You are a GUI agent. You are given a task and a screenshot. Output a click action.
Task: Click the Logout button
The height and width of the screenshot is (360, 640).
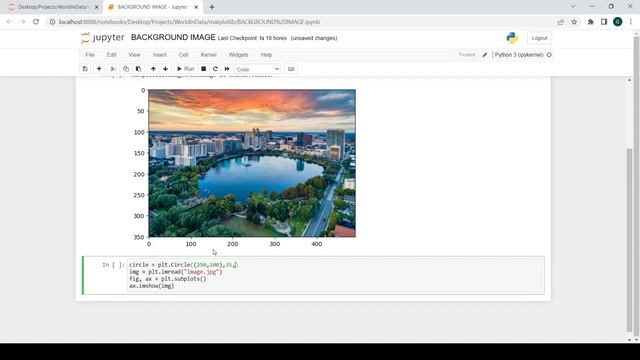(x=539, y=38)
